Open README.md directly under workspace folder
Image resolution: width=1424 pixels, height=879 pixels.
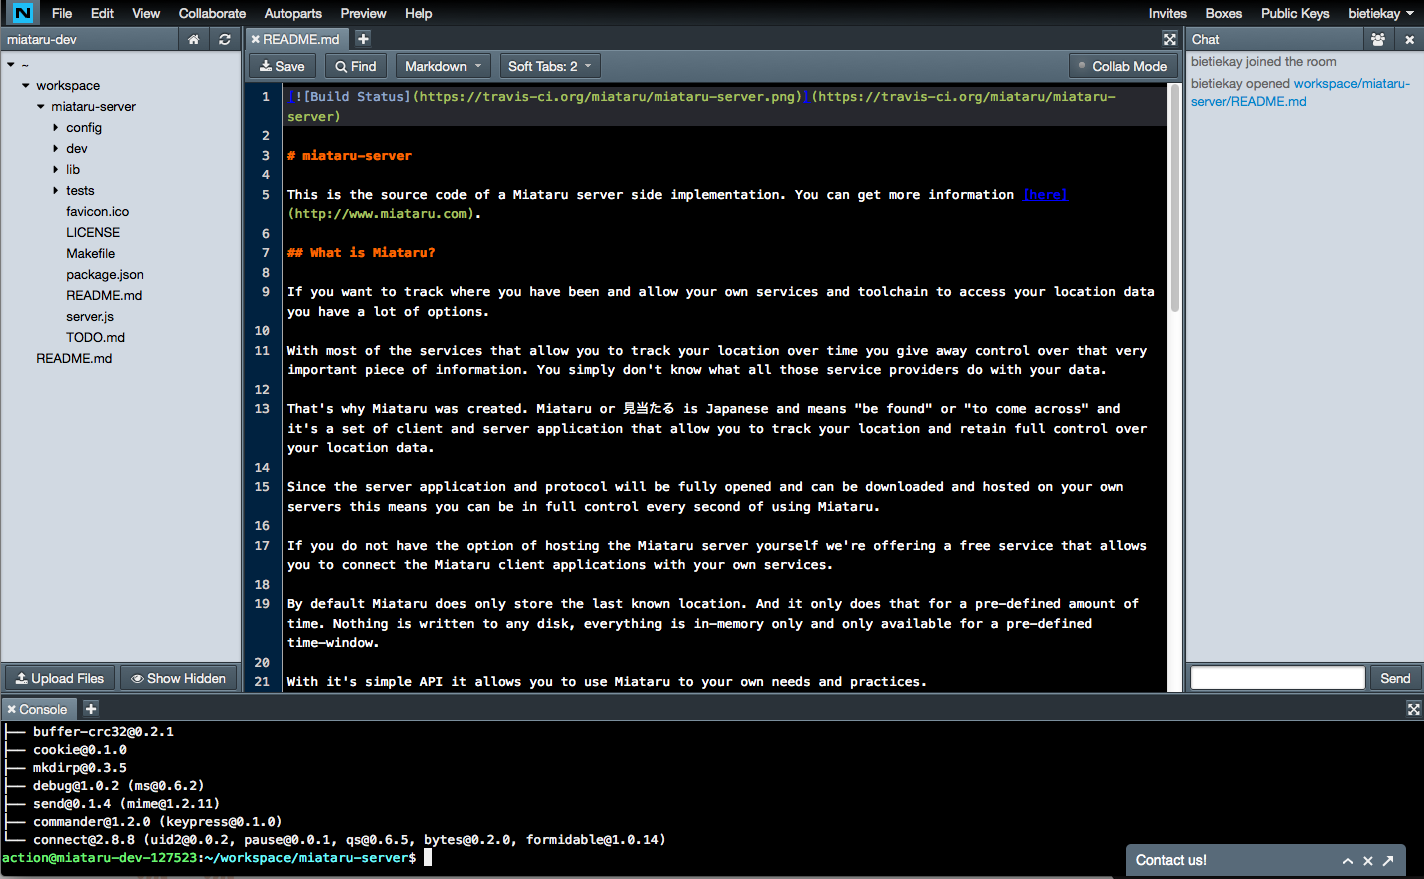point(74,359)
